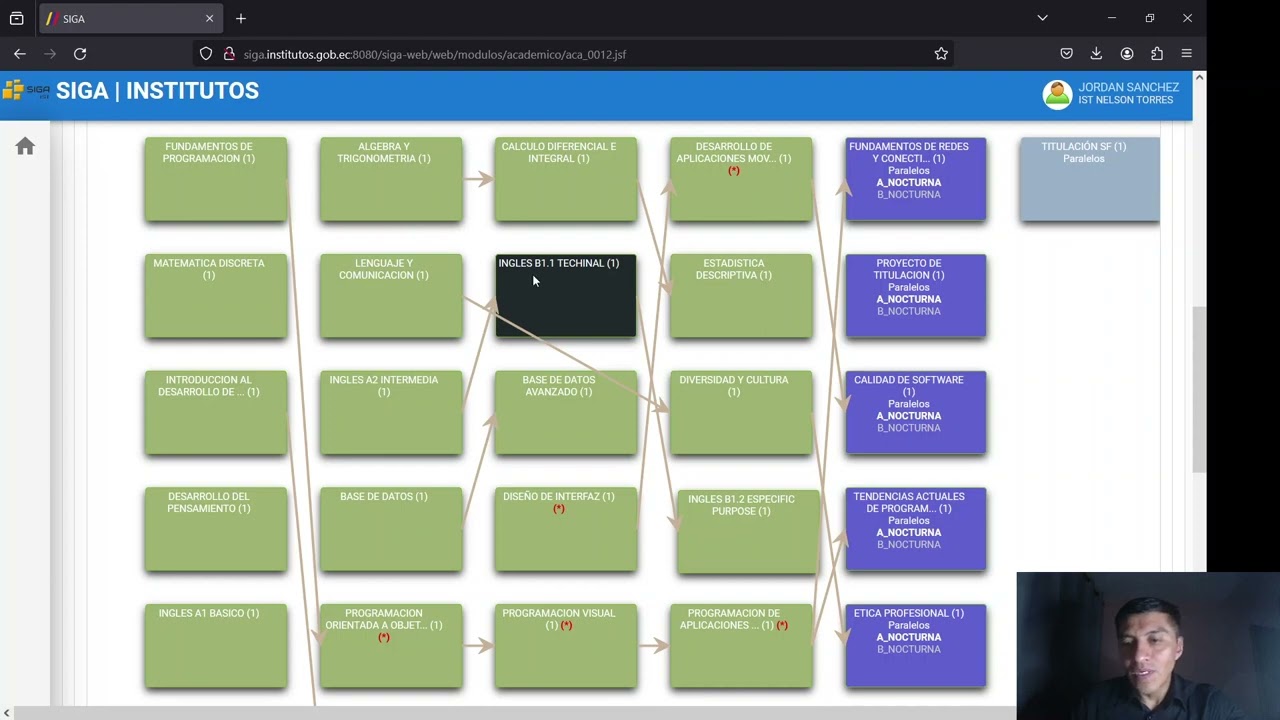Choose B_NOCTURNA under Calidad de Software
1280x720 pixels.
coord(909,428)
